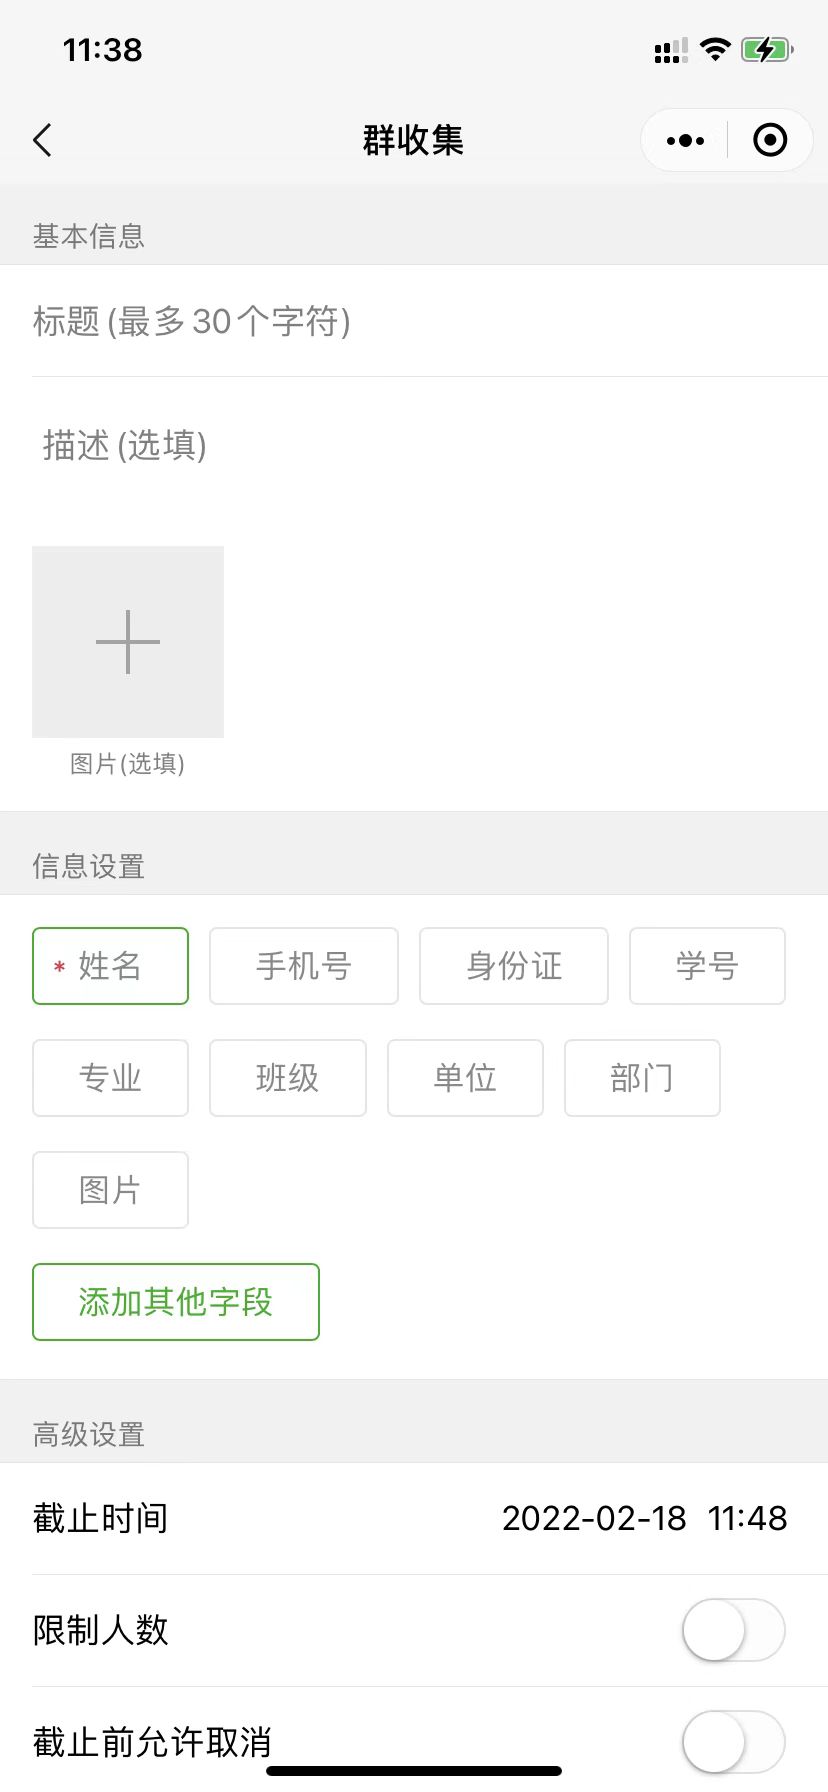
Task: Tap the cellular signal icon
Action: pyautogui.click(x=670, y=50)
